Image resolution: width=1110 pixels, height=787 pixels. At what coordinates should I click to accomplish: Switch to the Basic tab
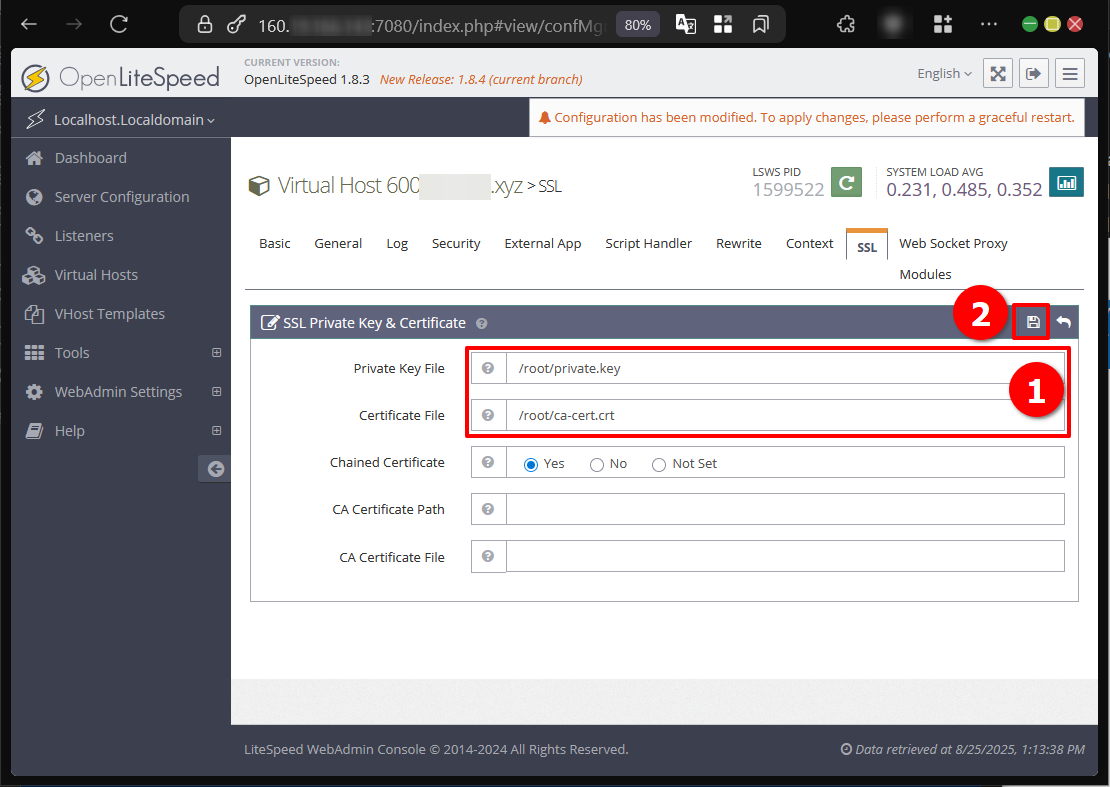pyautogui.click(x=275, y=243)
